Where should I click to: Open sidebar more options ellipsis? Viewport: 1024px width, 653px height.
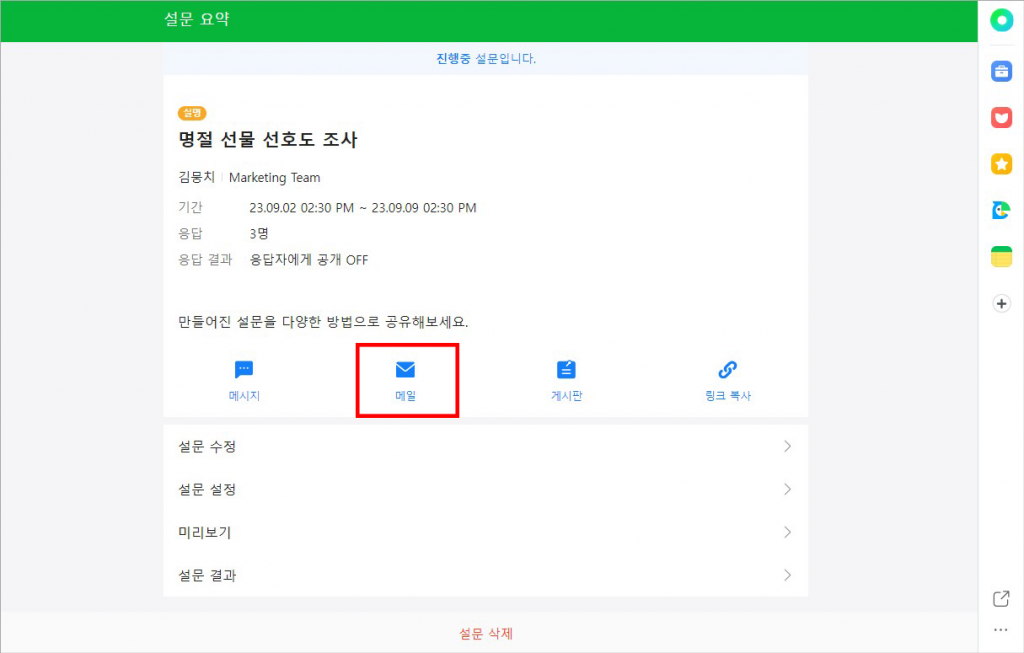[1000, 630]
